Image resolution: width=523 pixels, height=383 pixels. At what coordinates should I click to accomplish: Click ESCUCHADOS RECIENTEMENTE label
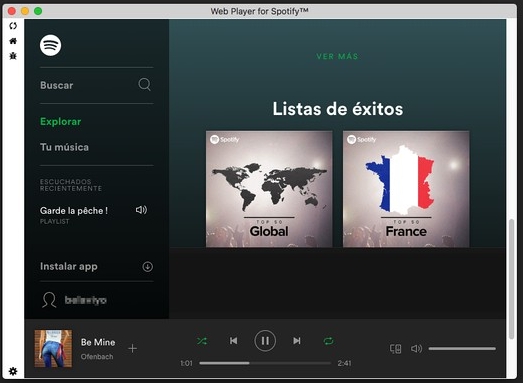(71, 185)
